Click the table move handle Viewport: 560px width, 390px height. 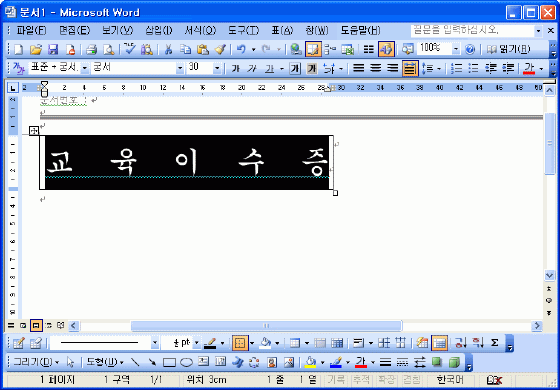click(34, 131)
